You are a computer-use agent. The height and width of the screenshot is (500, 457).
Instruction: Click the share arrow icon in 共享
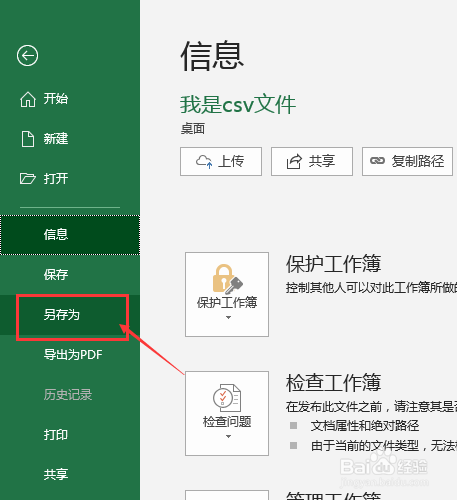(294, 162)
